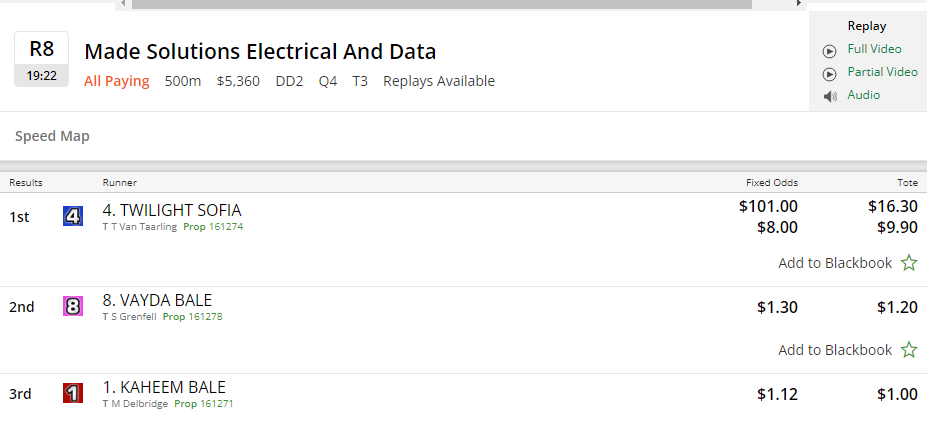Image resolution: width=927 pixels, height=426 pixels.
Task: Open the Speed Map section
Action: point(52,136)
